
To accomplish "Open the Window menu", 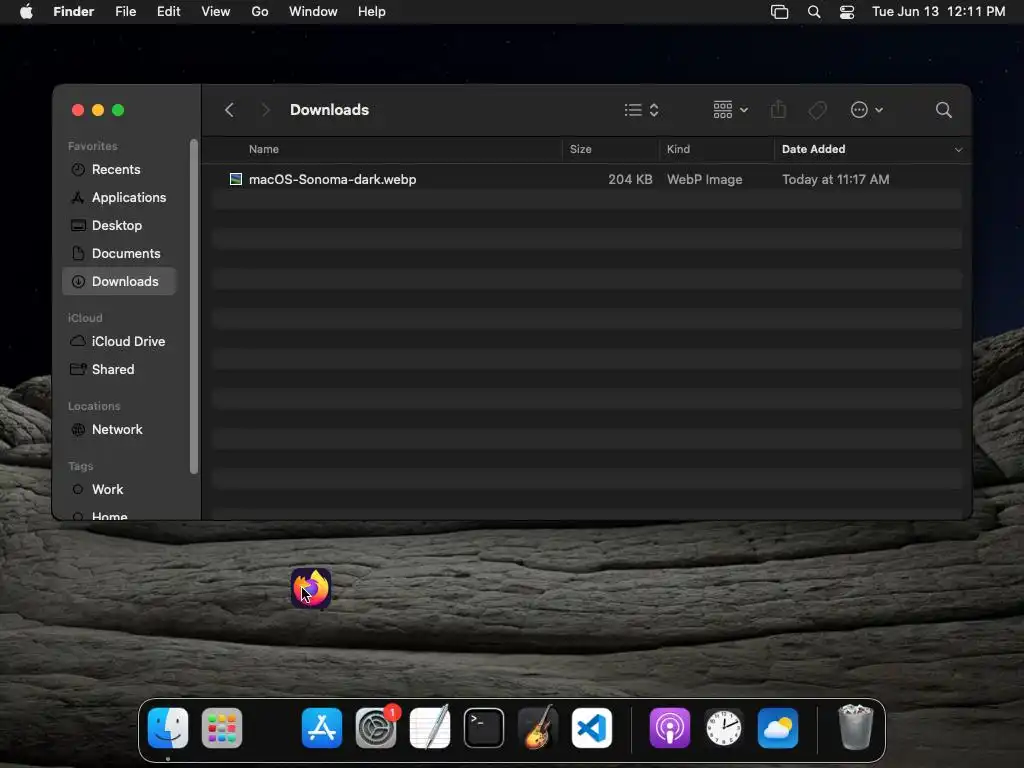I will point(313,12).
